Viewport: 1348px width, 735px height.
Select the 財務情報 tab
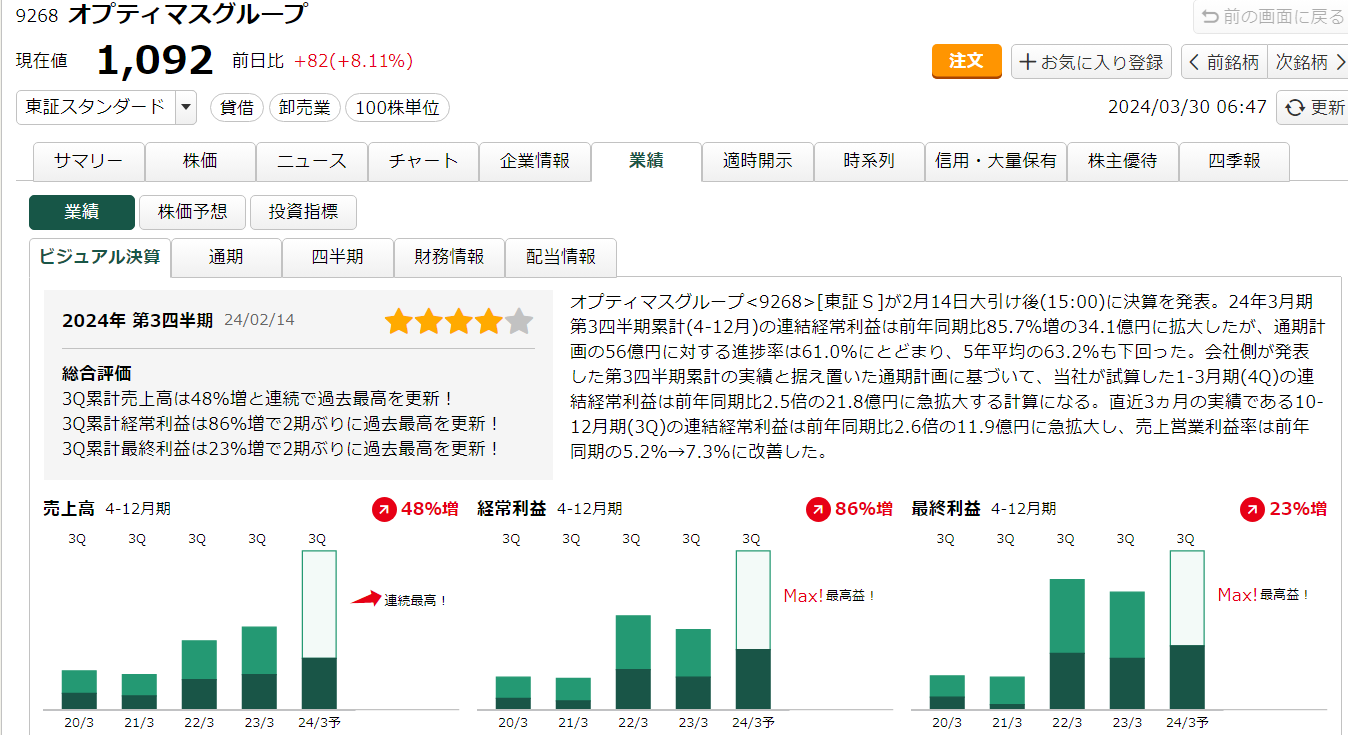[x=450, y=257]
